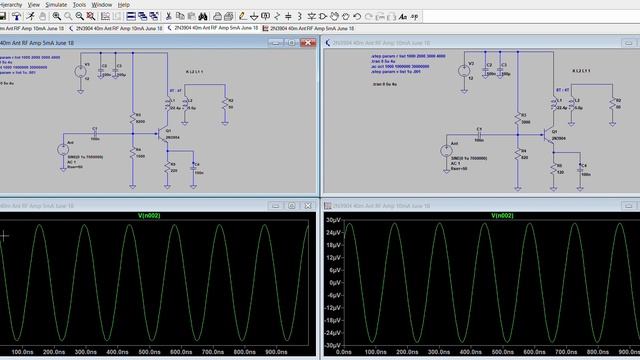
Task: Click the 'K L2 L1 1' directive in left schematic
Action: pos(194,71)
